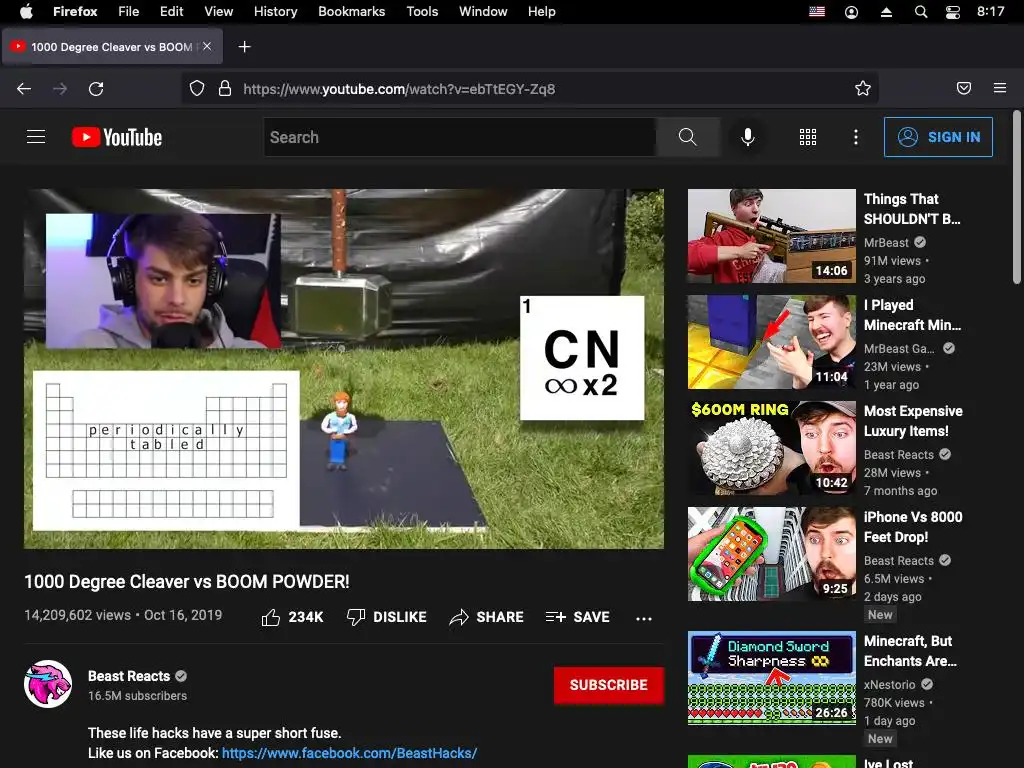Open YouTube guide sidebar menu

tap(36, 136)
